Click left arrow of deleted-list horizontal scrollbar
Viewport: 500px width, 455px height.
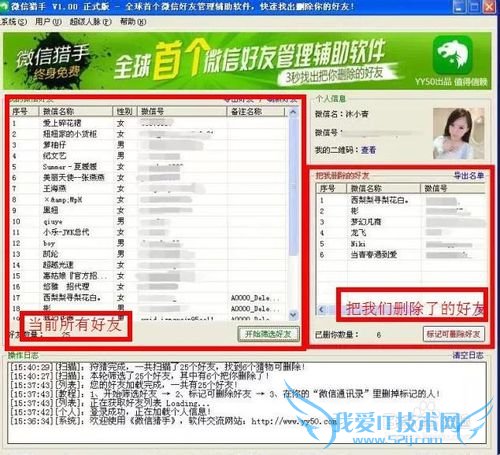(x=321, y=309)
